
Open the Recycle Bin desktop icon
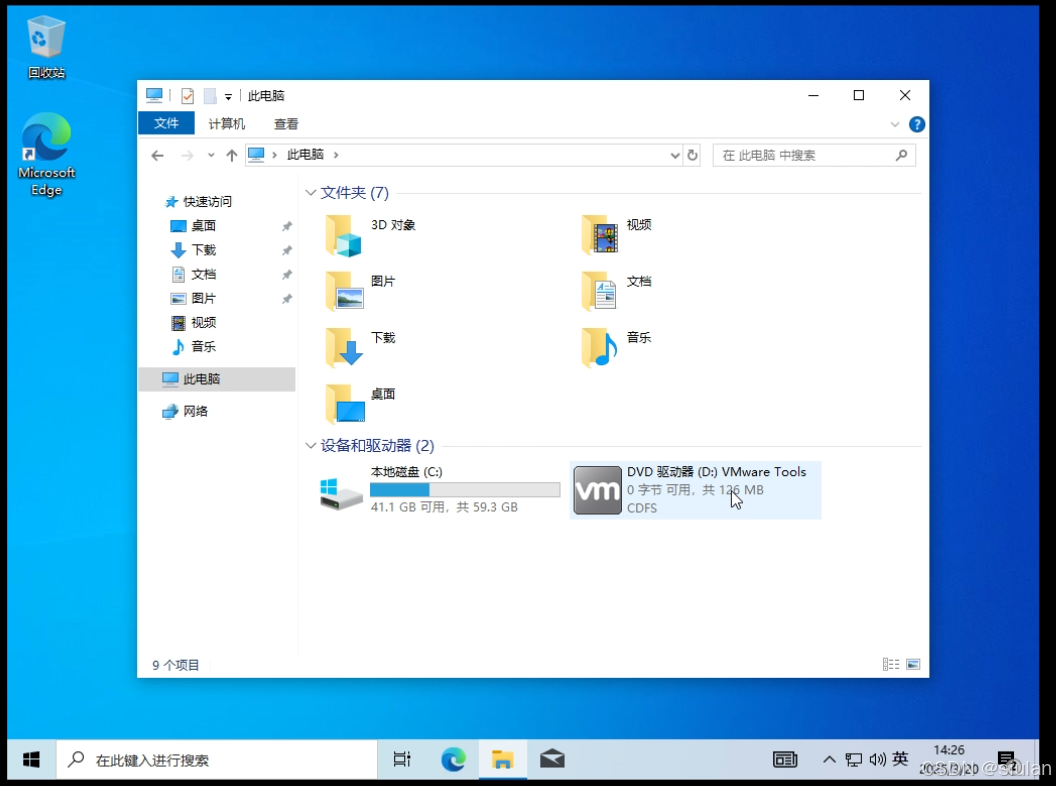point(46,47)
